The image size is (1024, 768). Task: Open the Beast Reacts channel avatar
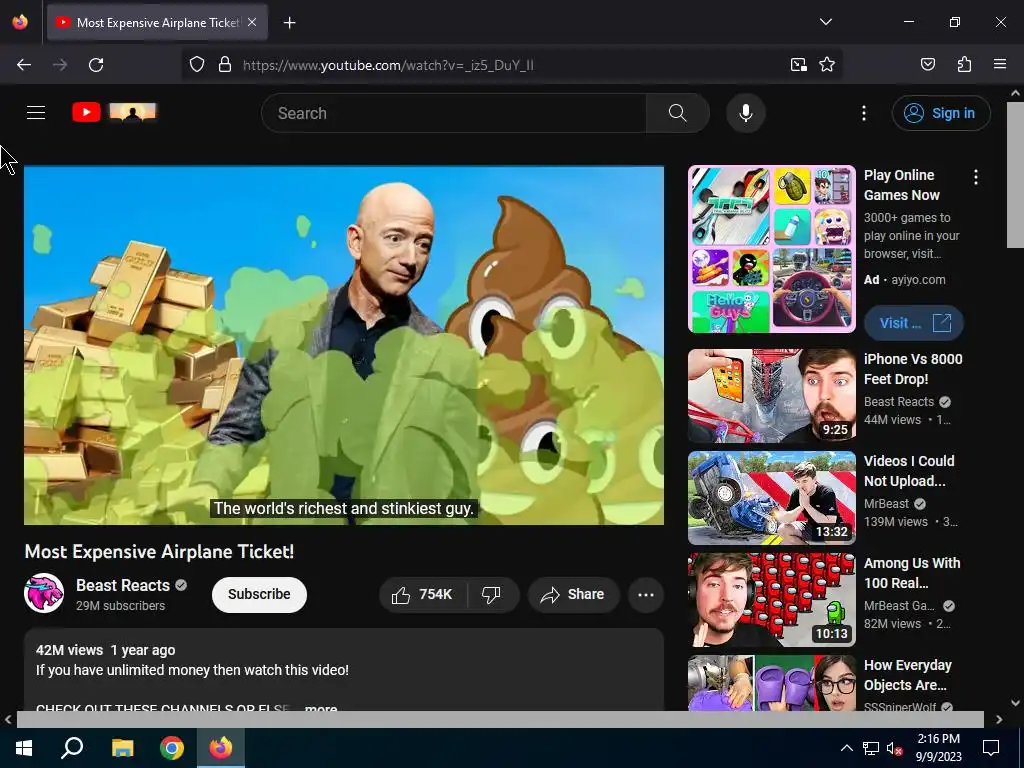click(44, 593)
